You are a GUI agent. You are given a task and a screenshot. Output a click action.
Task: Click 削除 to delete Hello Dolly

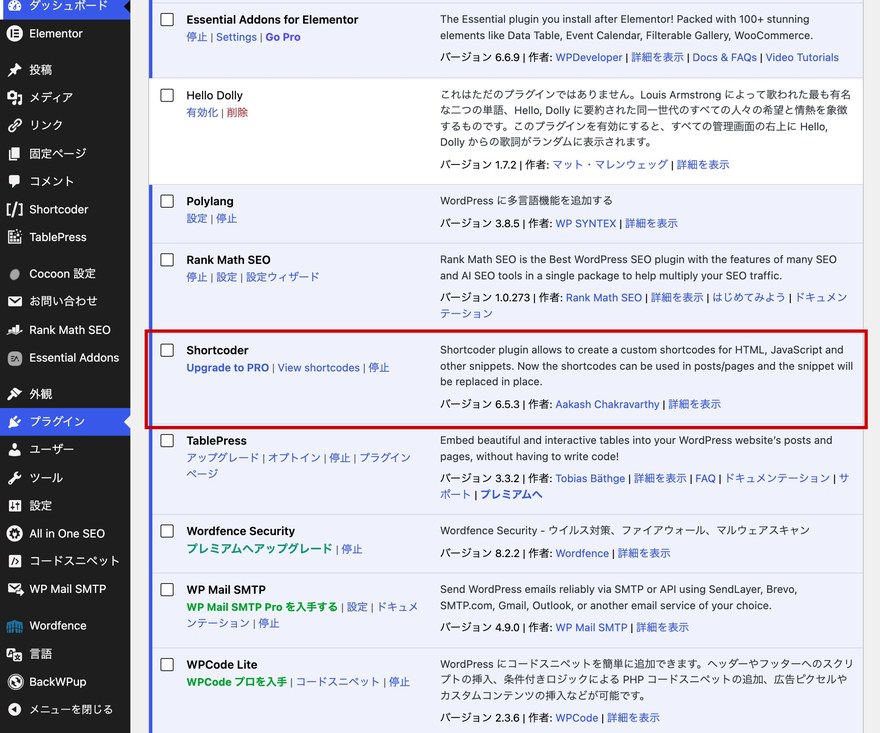[x=237, y=113]
